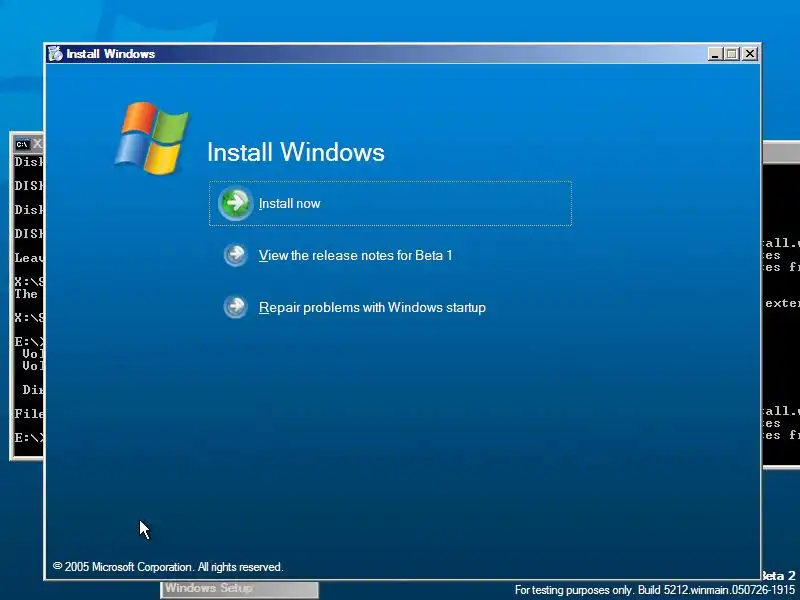800x600 pixels.
Task: Click the Windows Setup taskbar button
Action: tap(240, 589)
